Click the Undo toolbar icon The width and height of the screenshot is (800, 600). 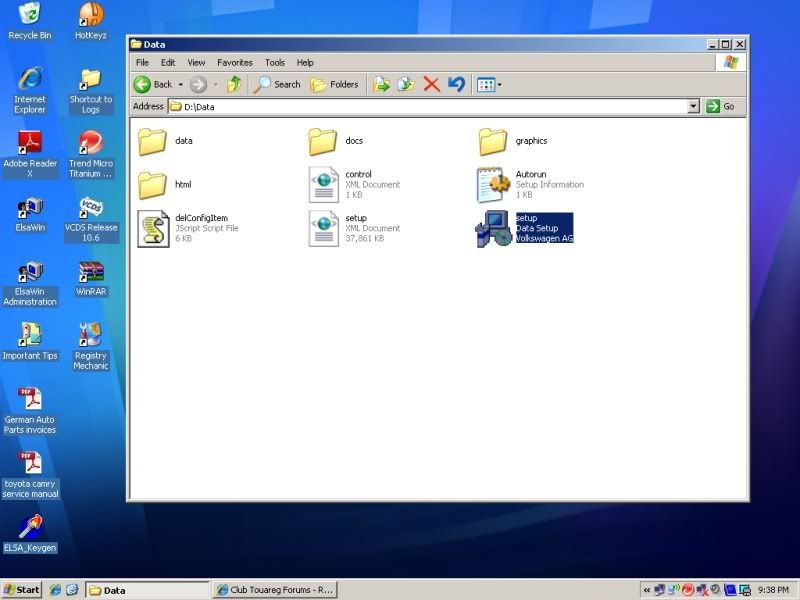pyautogui.click(x=457, y=84)
